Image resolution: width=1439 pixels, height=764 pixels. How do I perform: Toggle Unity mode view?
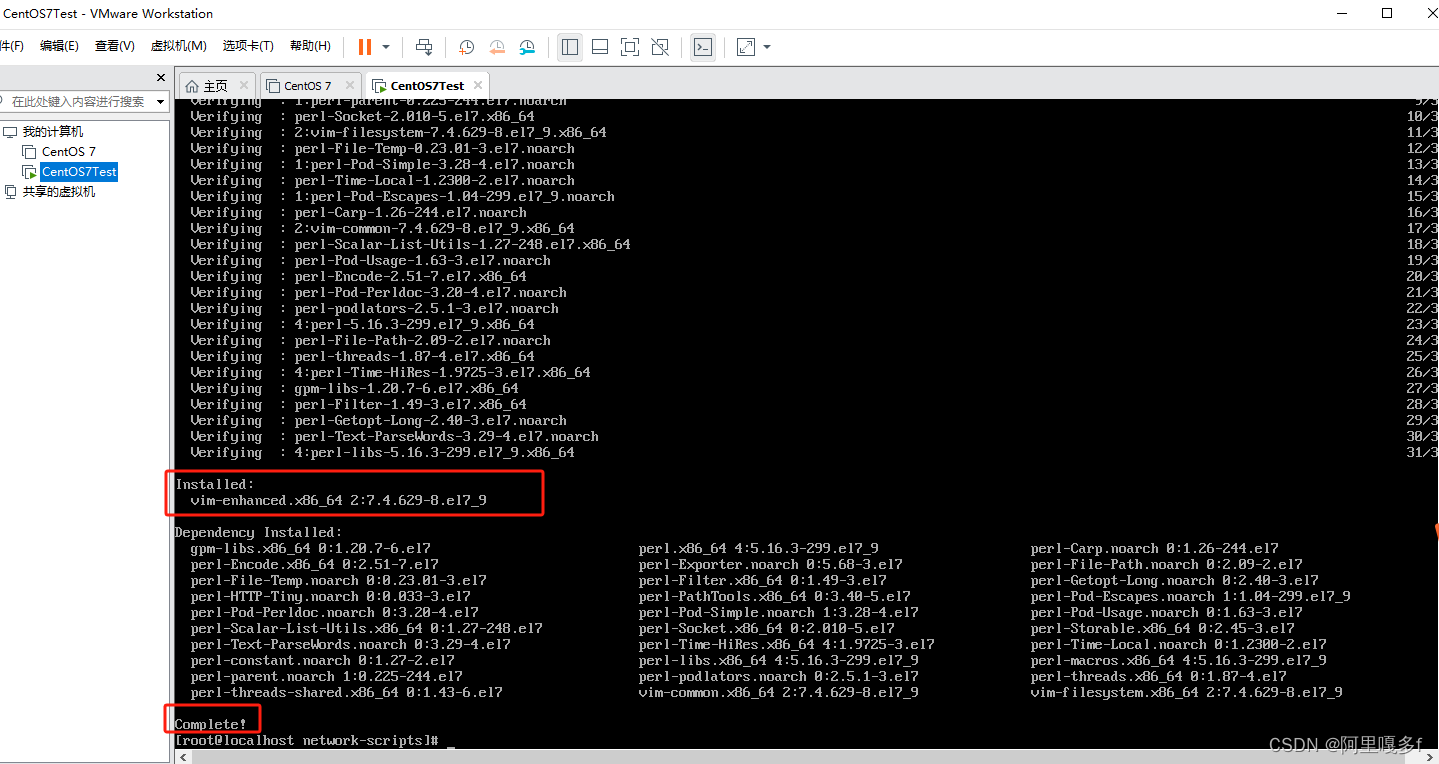(660, 47)
